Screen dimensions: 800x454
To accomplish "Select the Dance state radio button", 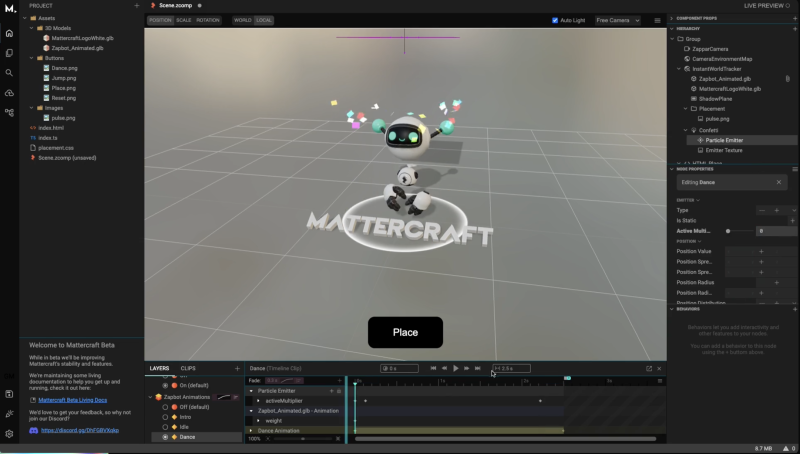I will [x=165, y=437].
